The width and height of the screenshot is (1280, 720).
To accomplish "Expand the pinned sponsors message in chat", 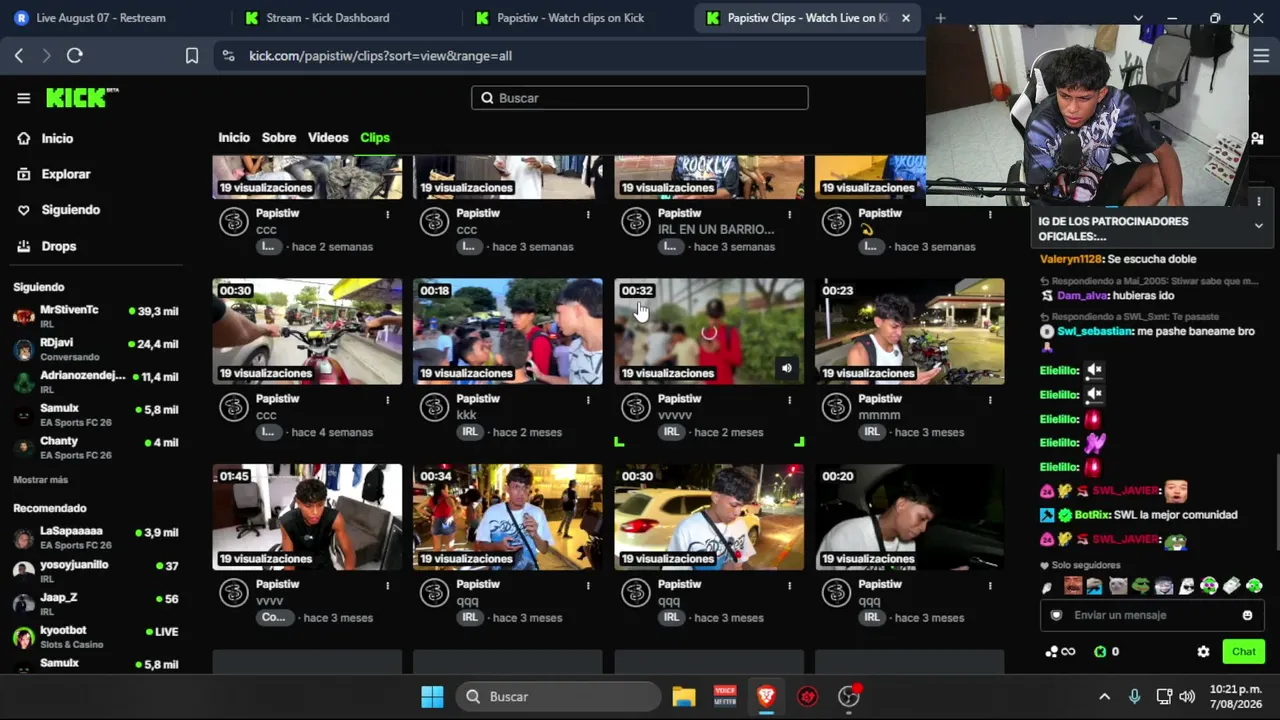I will pyautogui.click(x=1258, y=226).
